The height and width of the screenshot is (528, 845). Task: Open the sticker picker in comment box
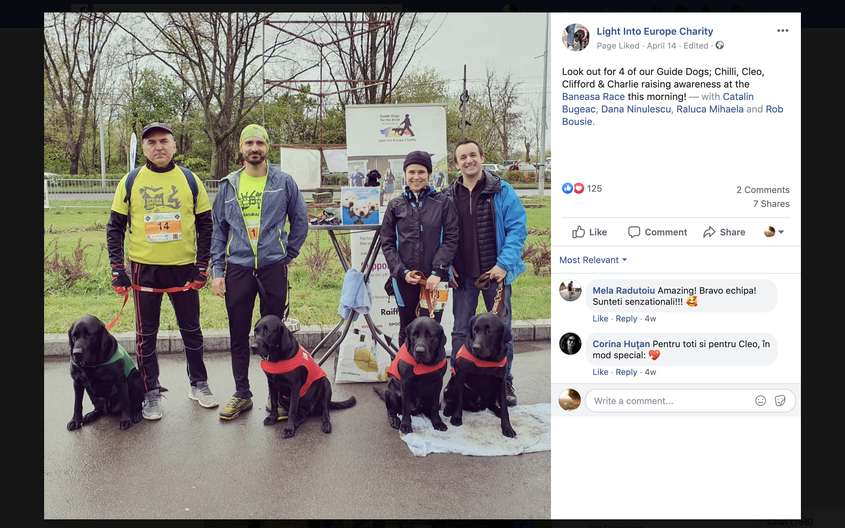point(780,400)
